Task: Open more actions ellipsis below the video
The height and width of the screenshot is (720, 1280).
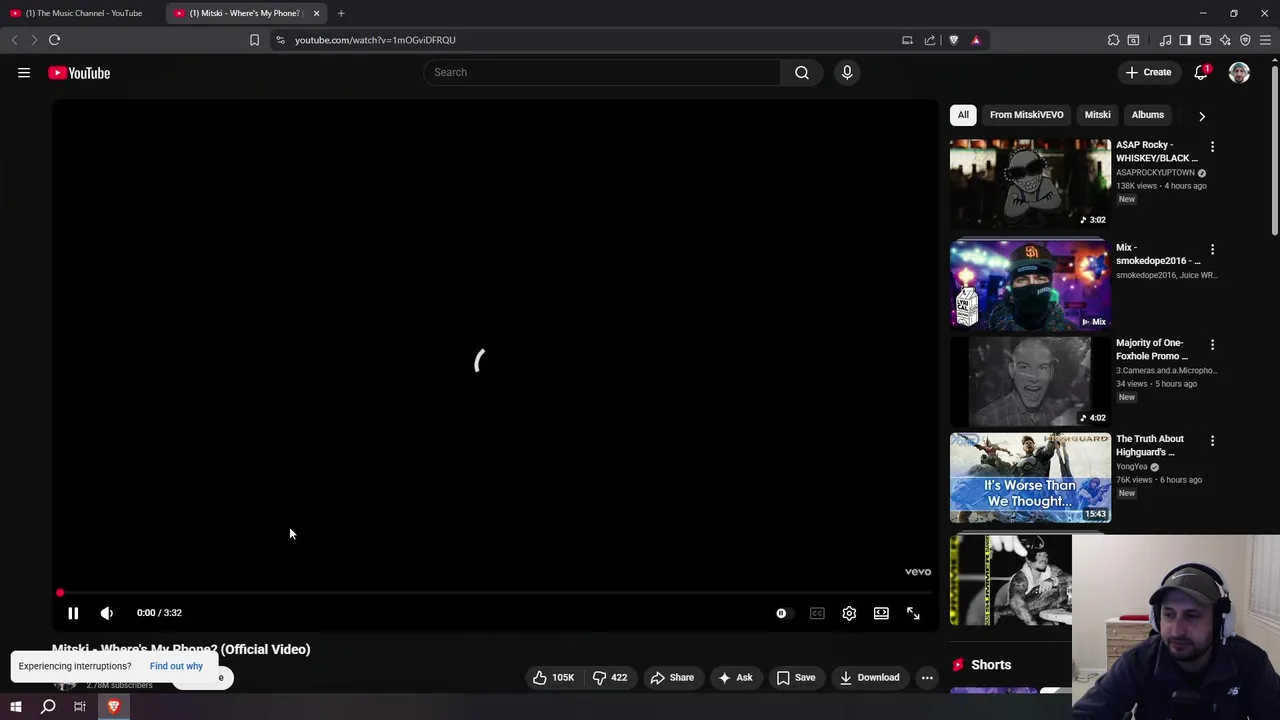Action: 927,677
